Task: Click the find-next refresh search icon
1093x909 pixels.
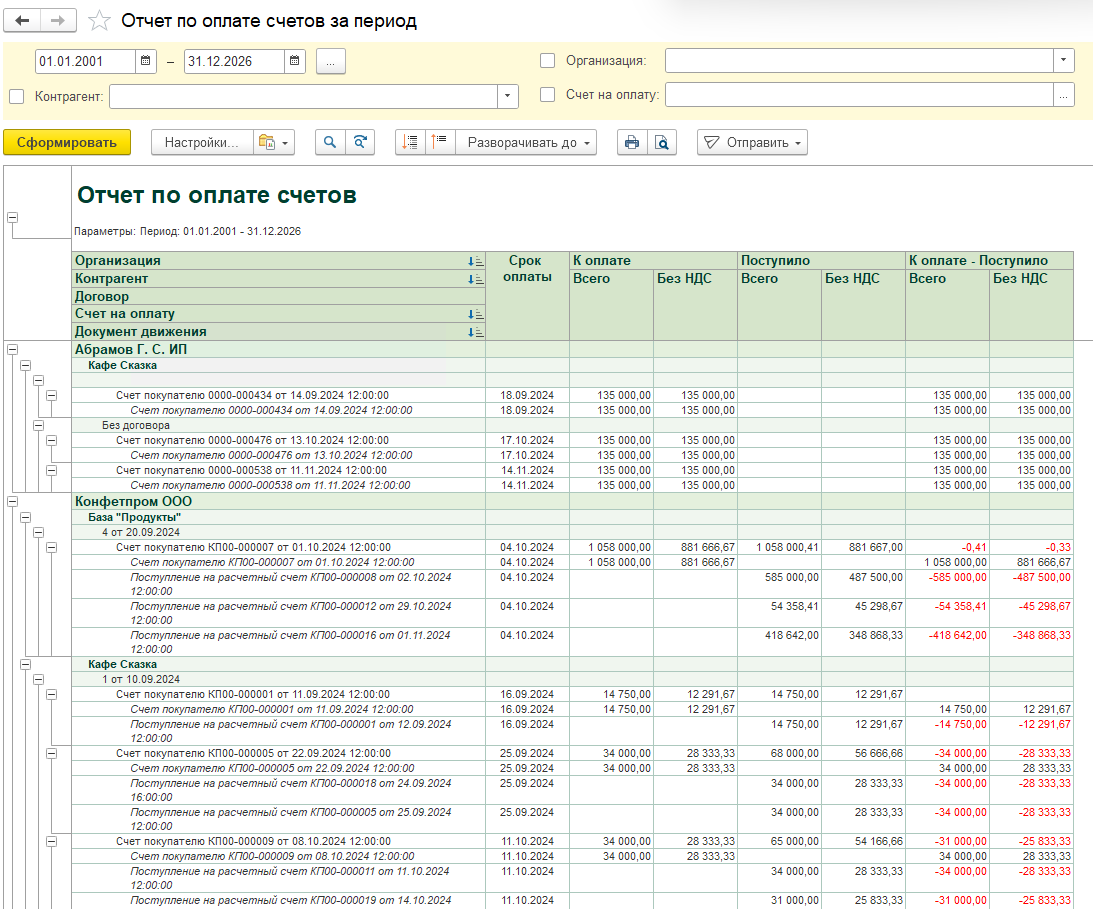Action: click(x=360, y=142)
